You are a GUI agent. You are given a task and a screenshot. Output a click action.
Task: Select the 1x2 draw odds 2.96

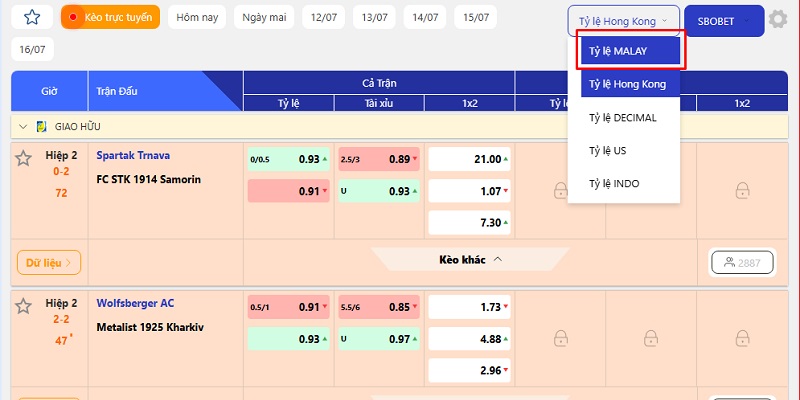pyautogui.click(x=469, y=370)
